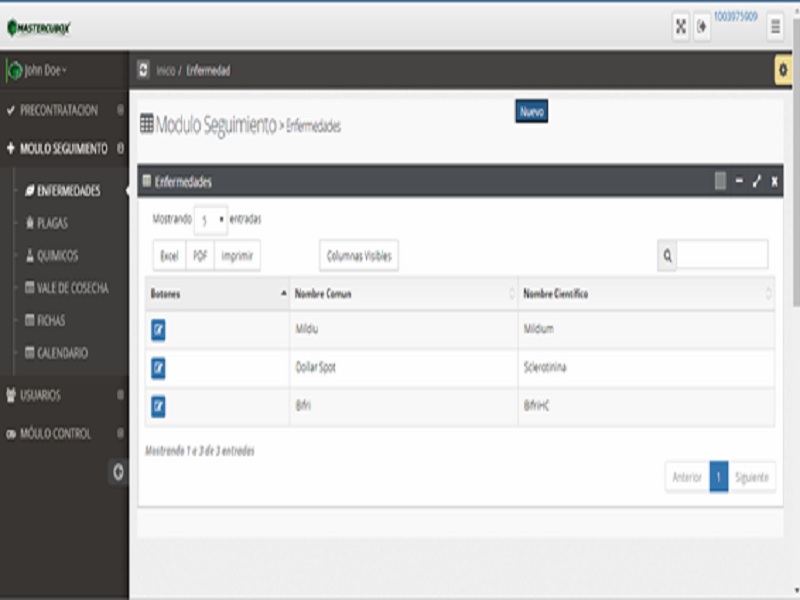This screenshot has height=600, width=800.
Task: Click the Imprimir button
Action: [237, 256]
